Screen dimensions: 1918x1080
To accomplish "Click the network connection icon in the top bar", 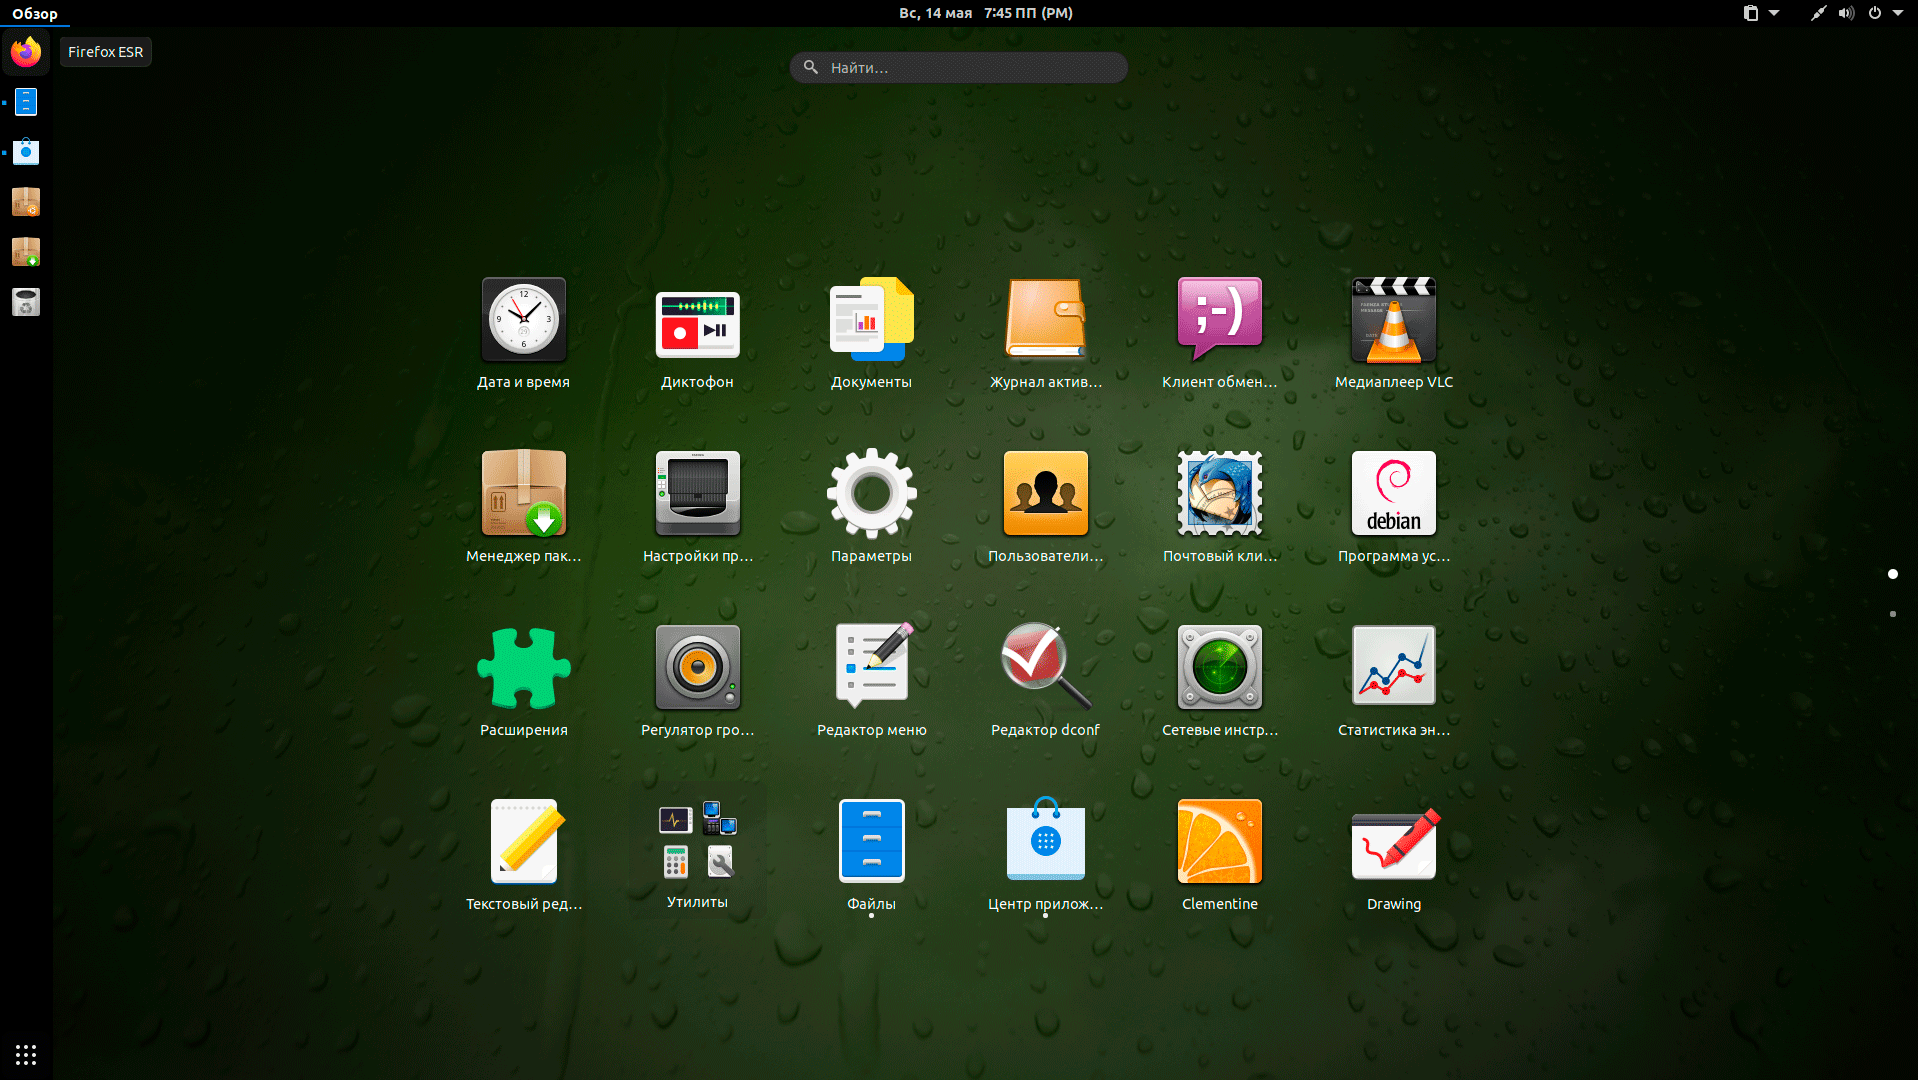I will 1818,13.
